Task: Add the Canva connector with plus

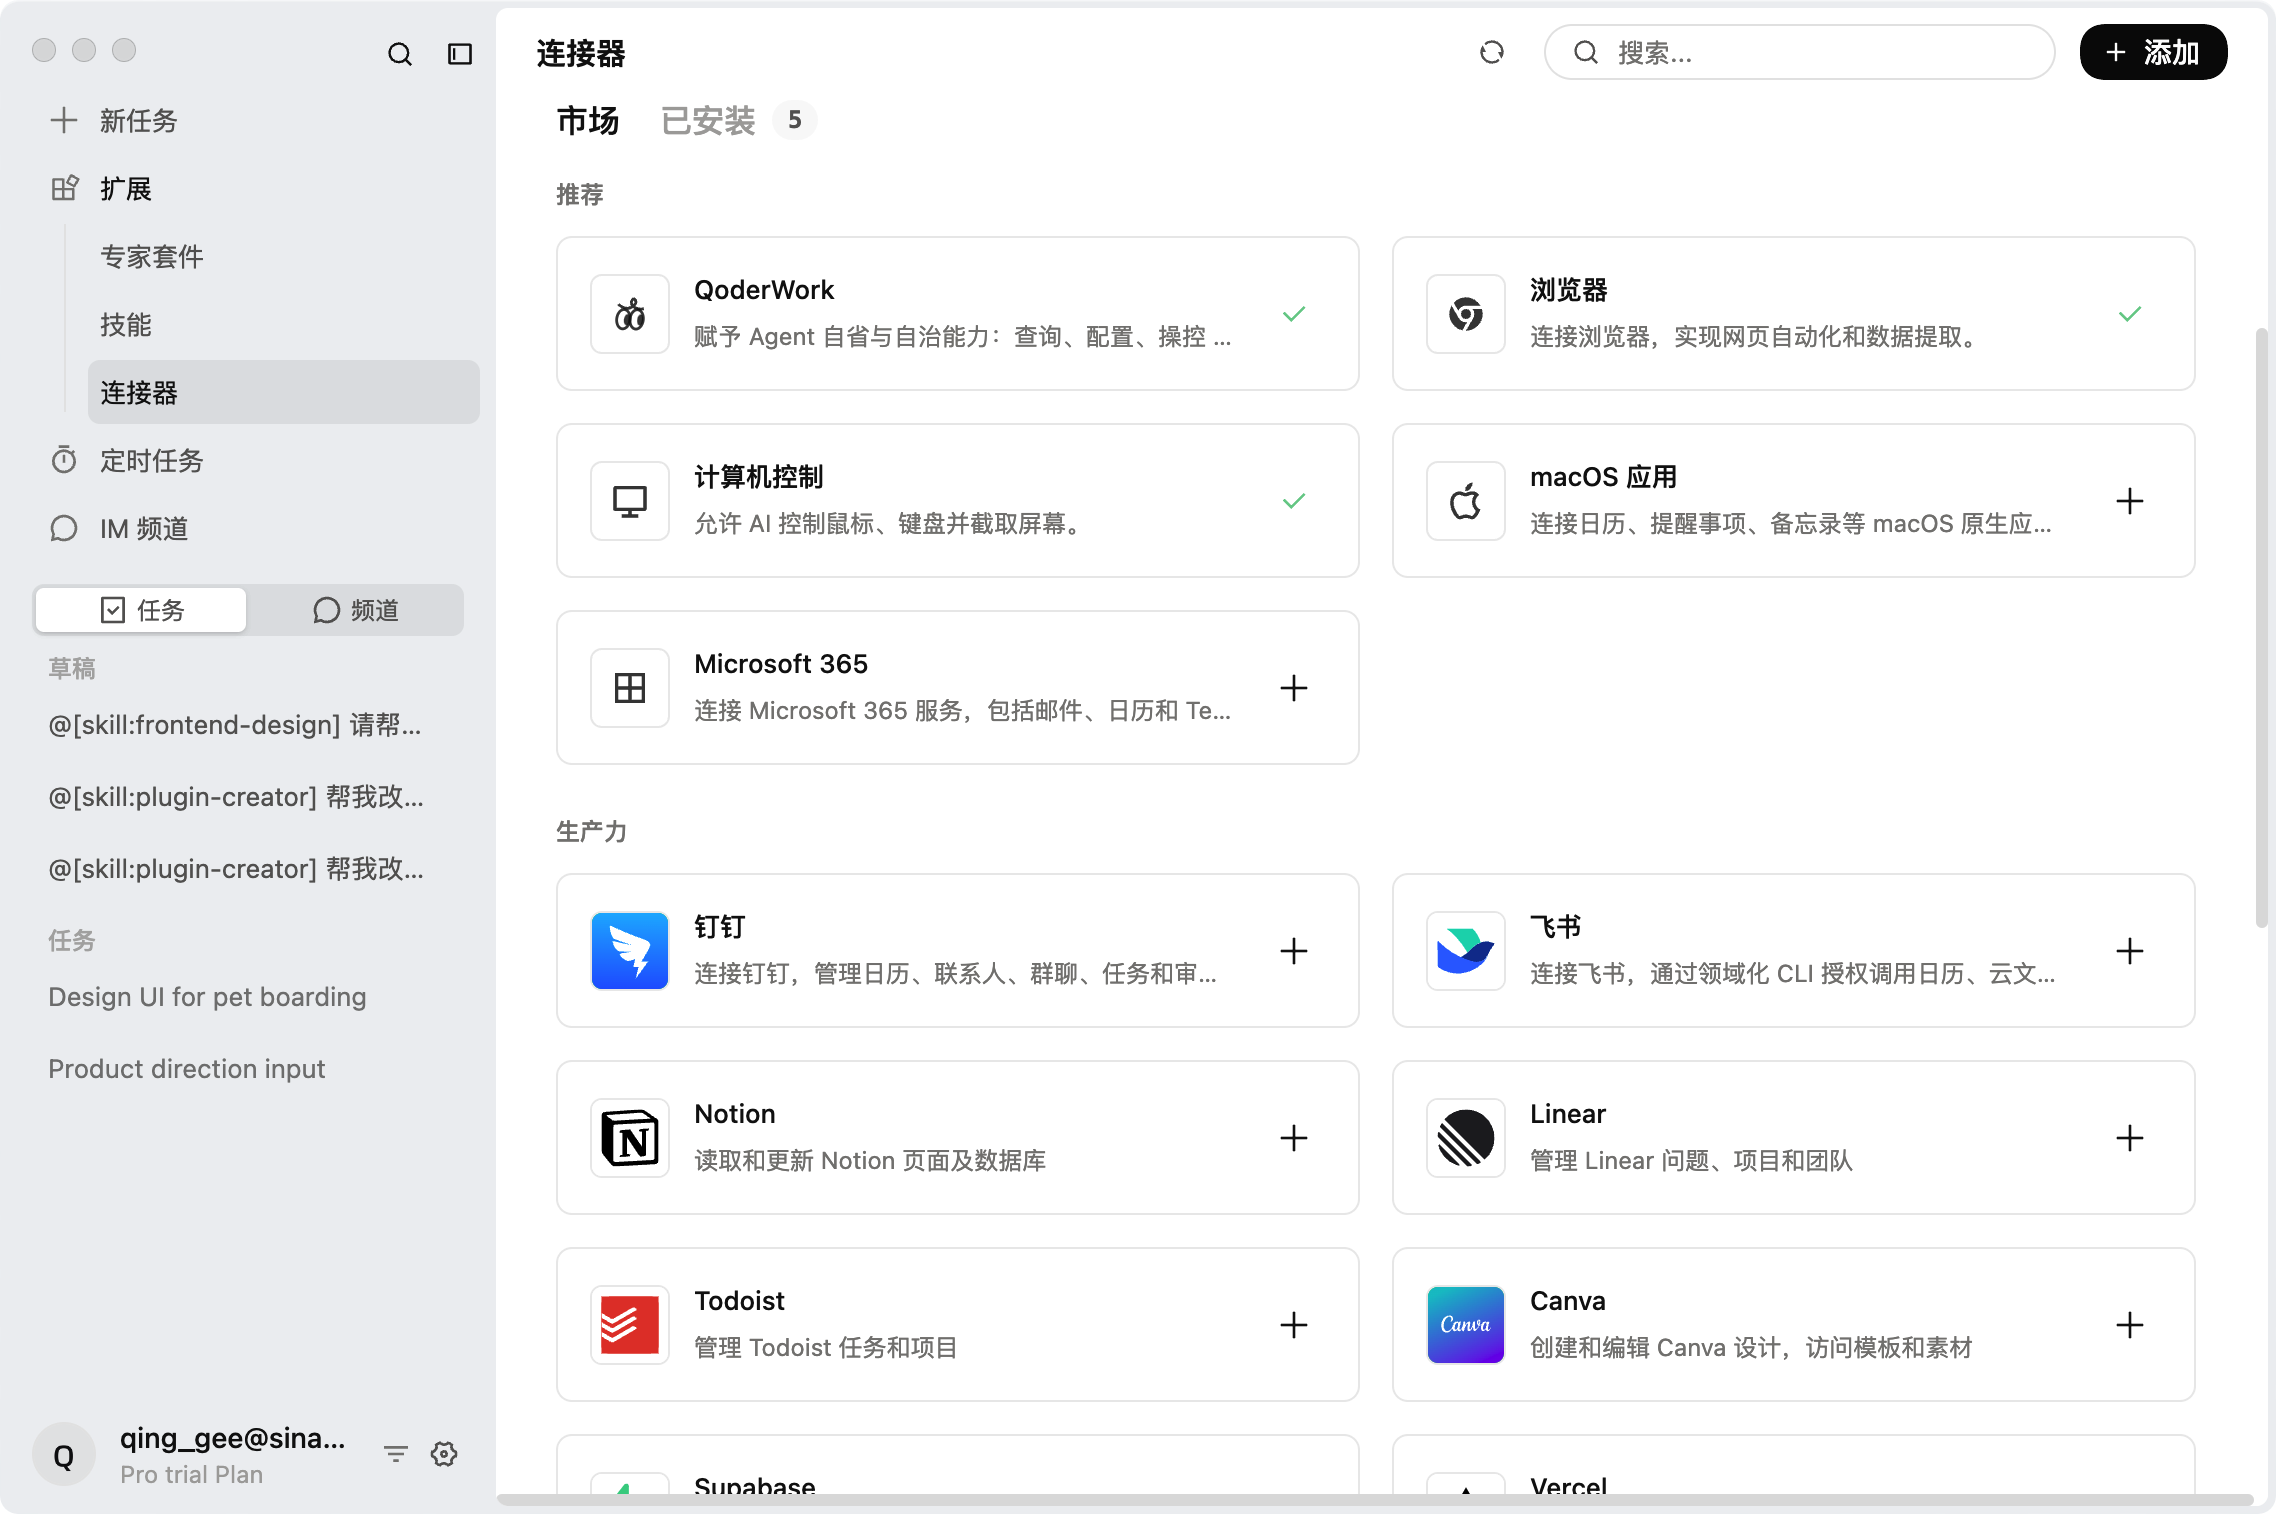Action: tap(2129, 1325)
